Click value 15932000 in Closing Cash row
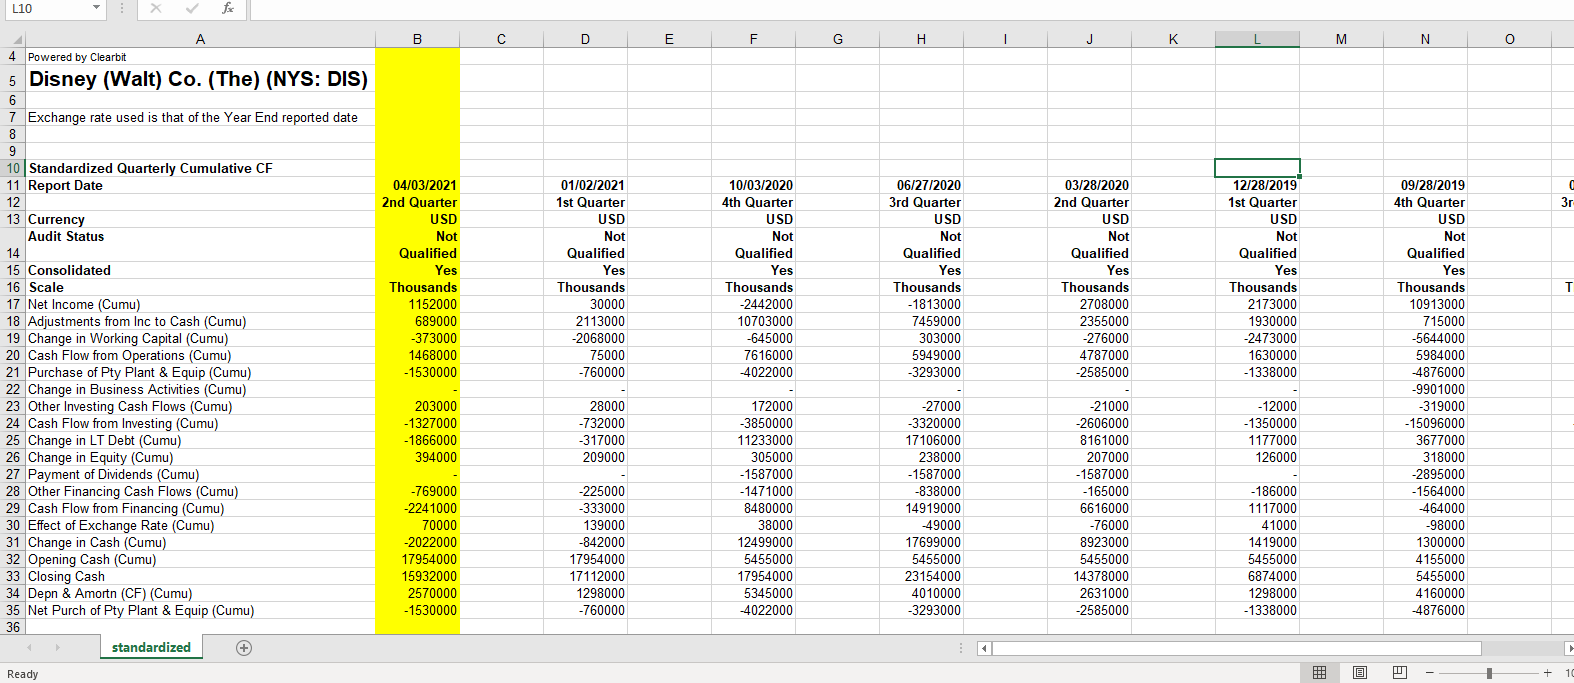This screenshot has height=683, width=1574. [x=417, y=576]
